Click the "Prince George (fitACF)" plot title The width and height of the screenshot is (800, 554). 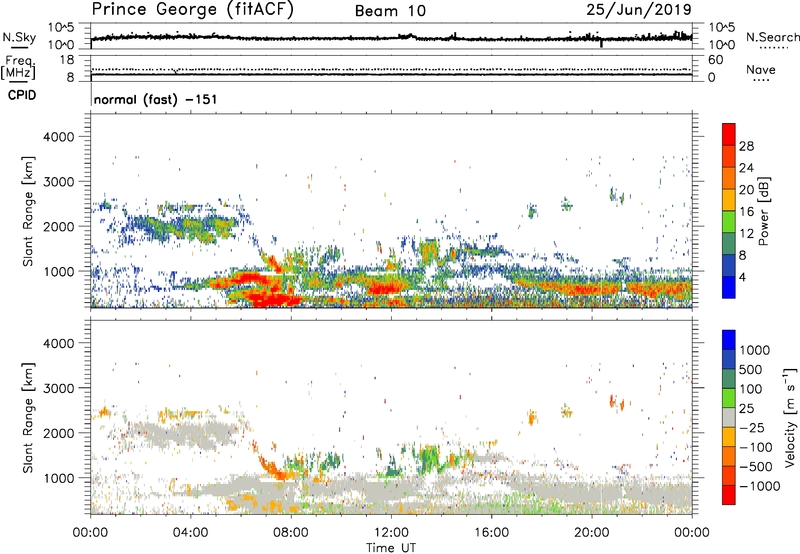(193, 9)
